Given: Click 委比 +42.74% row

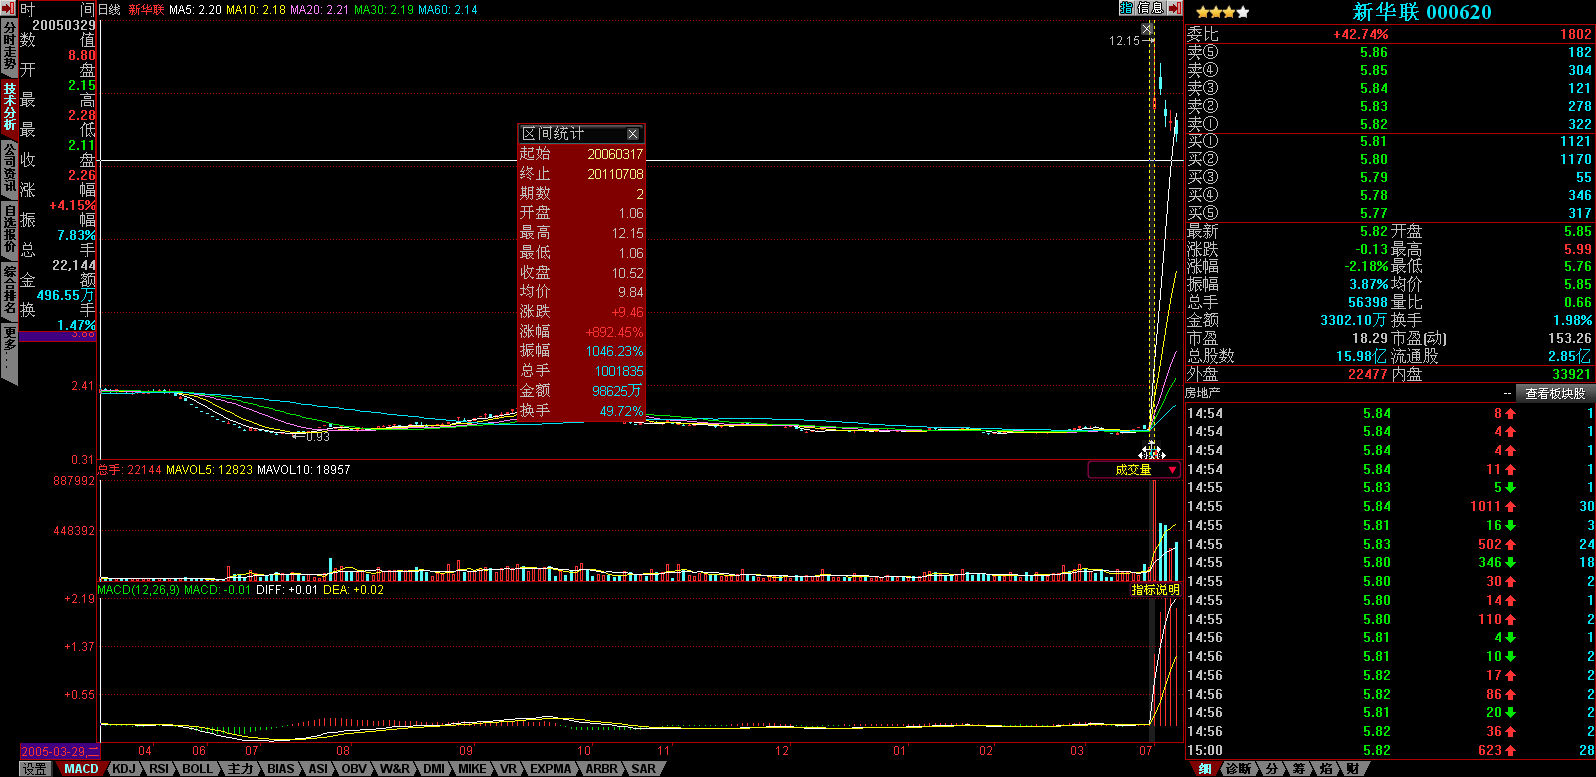Looking at the screenshot, I should pyautogui.click(x=1389, y=34).
